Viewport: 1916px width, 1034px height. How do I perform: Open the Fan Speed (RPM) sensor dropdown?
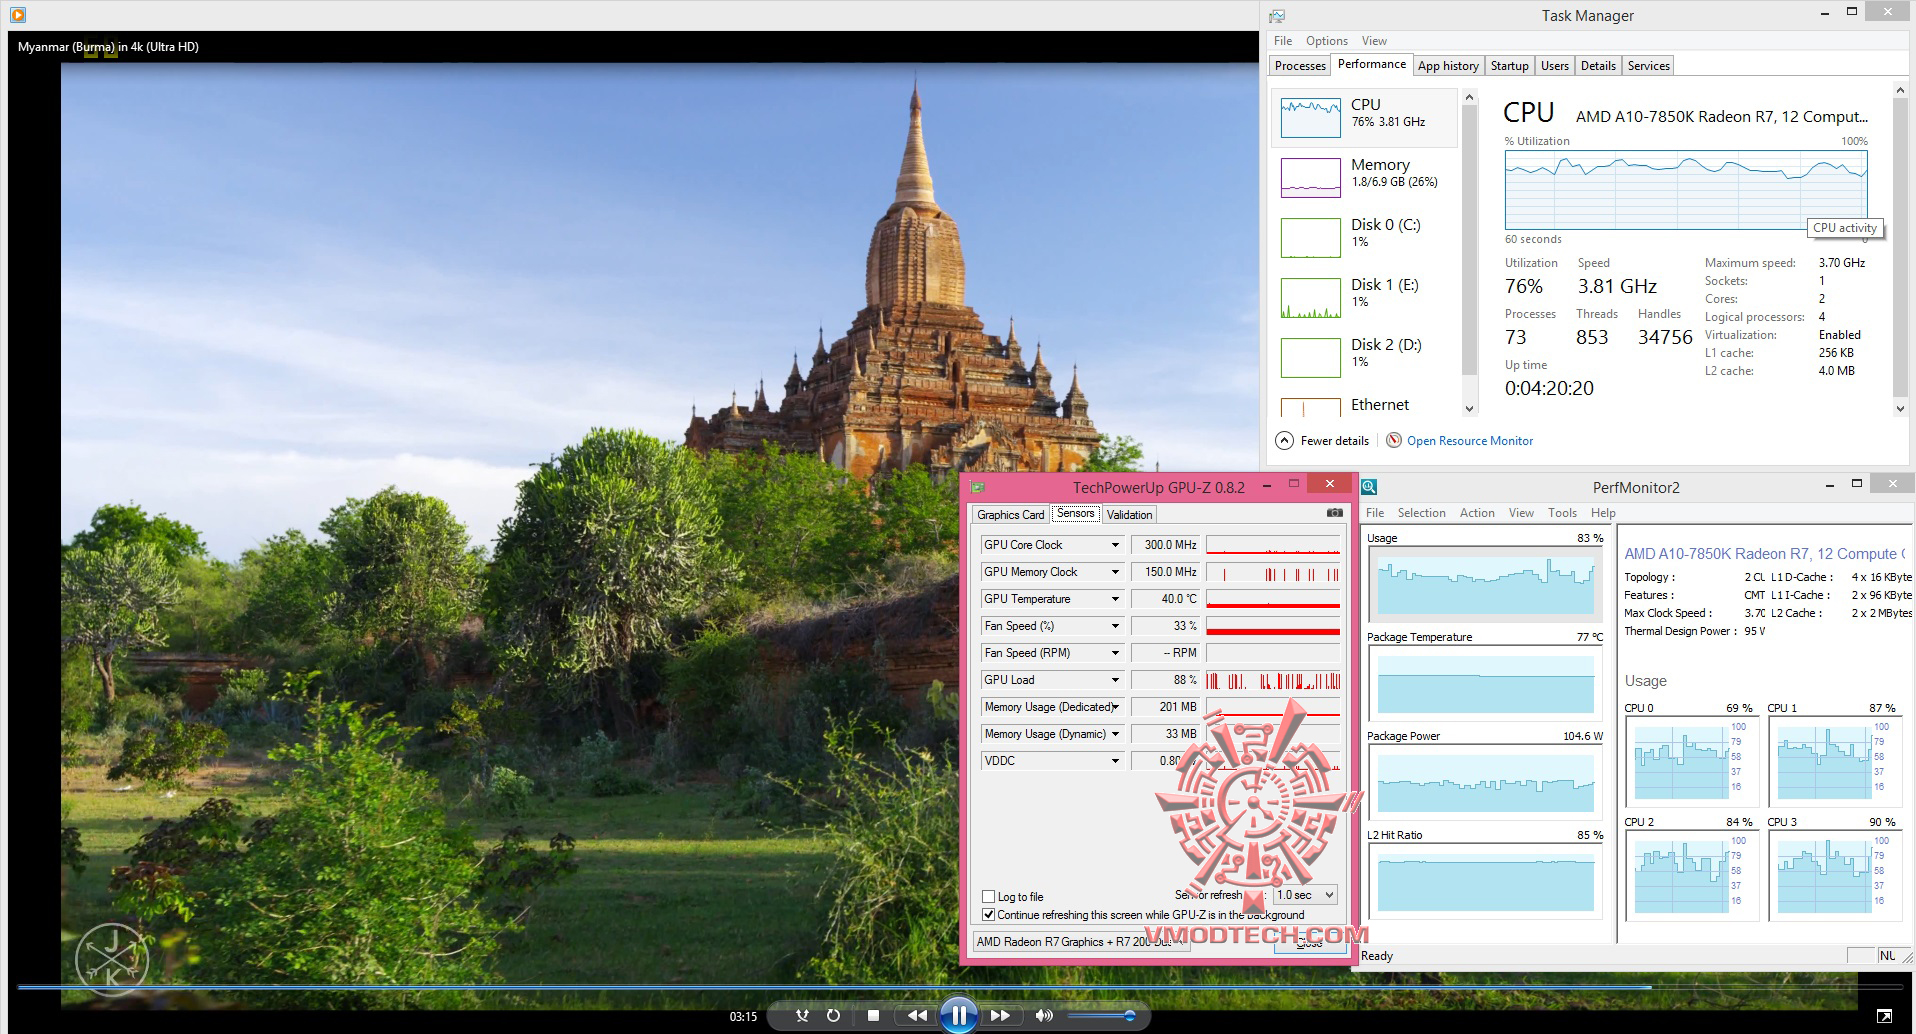tap(1115, 653)
